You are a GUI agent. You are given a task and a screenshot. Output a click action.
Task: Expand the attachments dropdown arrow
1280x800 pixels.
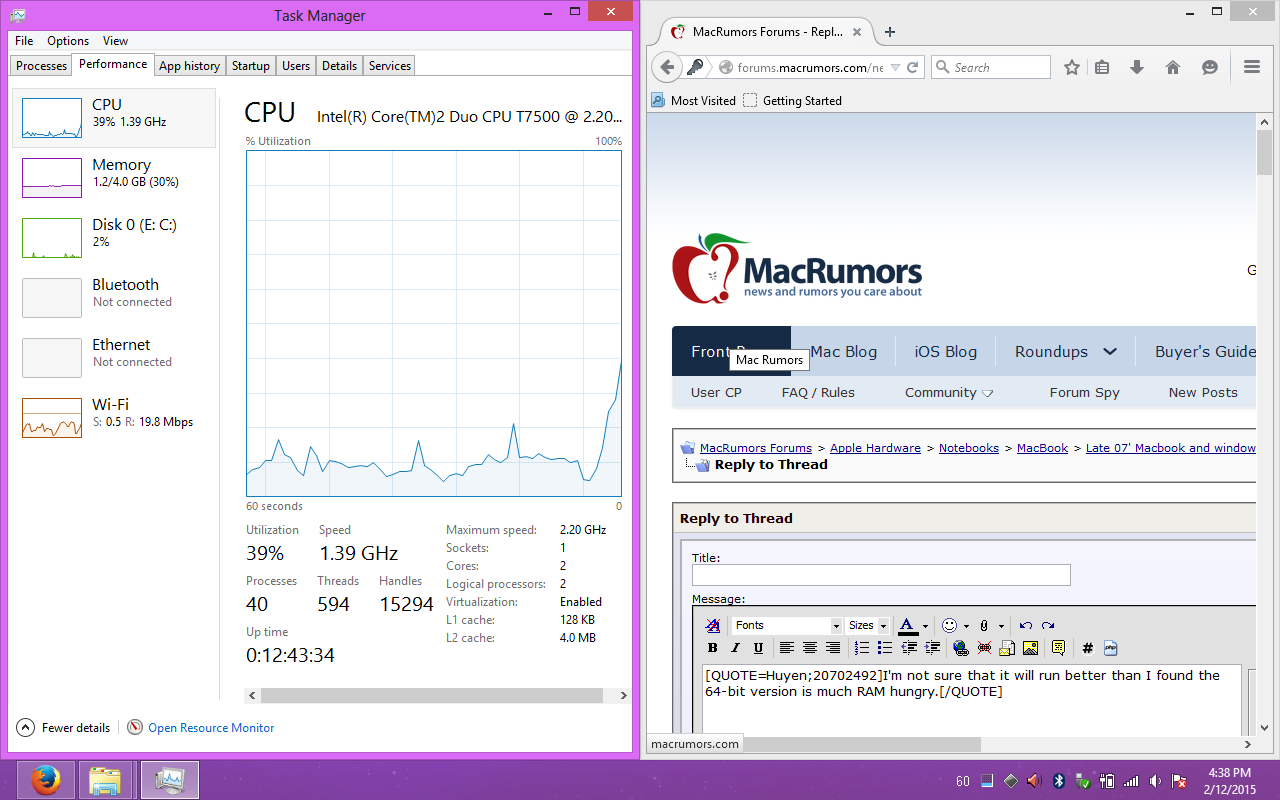click(x=1001, y=626)
